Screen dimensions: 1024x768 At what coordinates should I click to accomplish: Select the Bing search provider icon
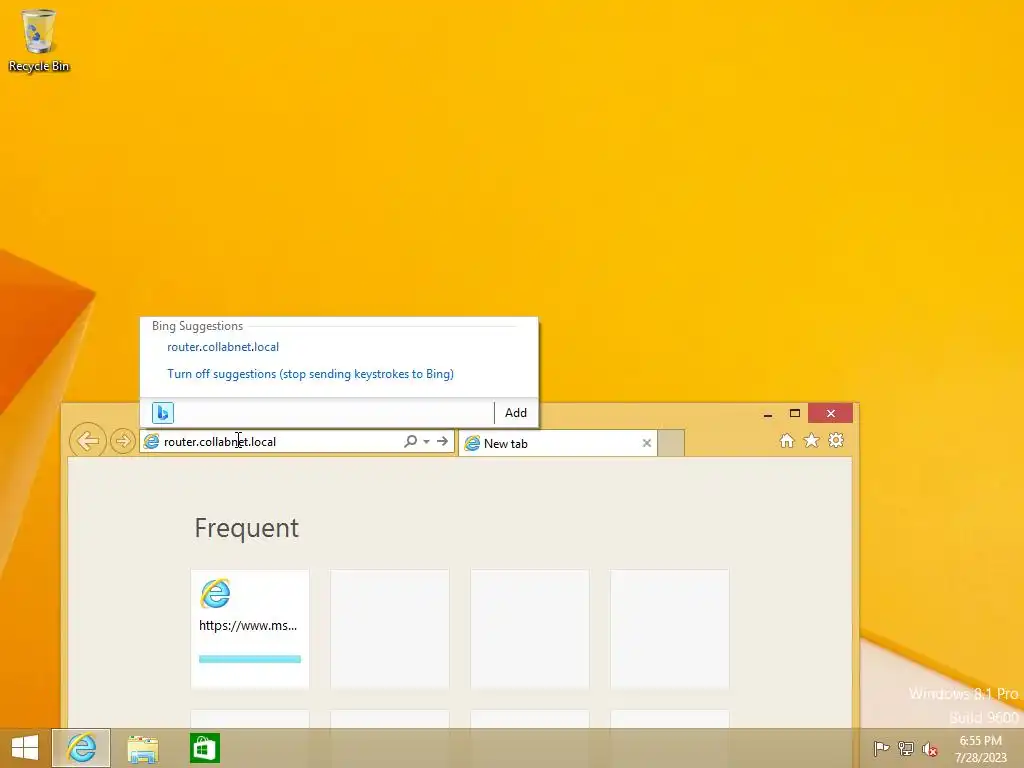coord(163,413)
